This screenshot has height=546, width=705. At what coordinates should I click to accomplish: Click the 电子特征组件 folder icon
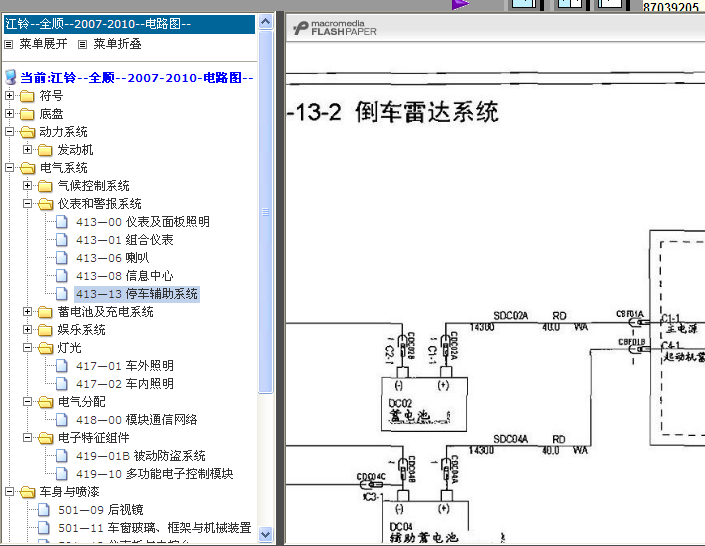pos(45,438)
